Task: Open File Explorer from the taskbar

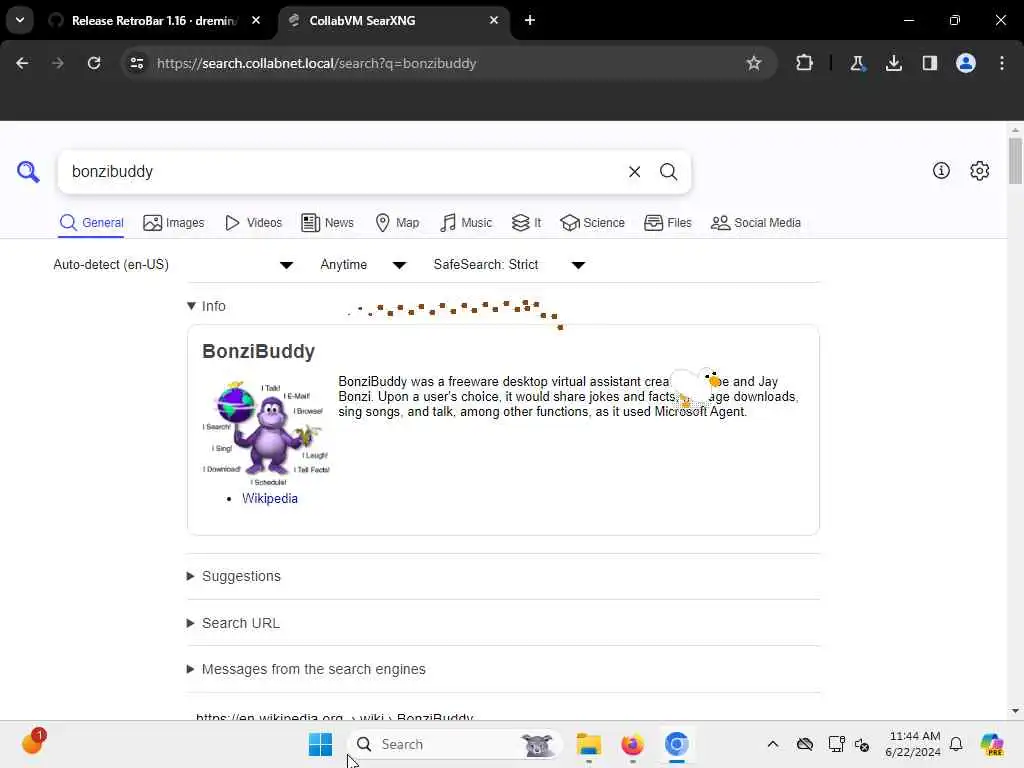Action: [588, 744]
